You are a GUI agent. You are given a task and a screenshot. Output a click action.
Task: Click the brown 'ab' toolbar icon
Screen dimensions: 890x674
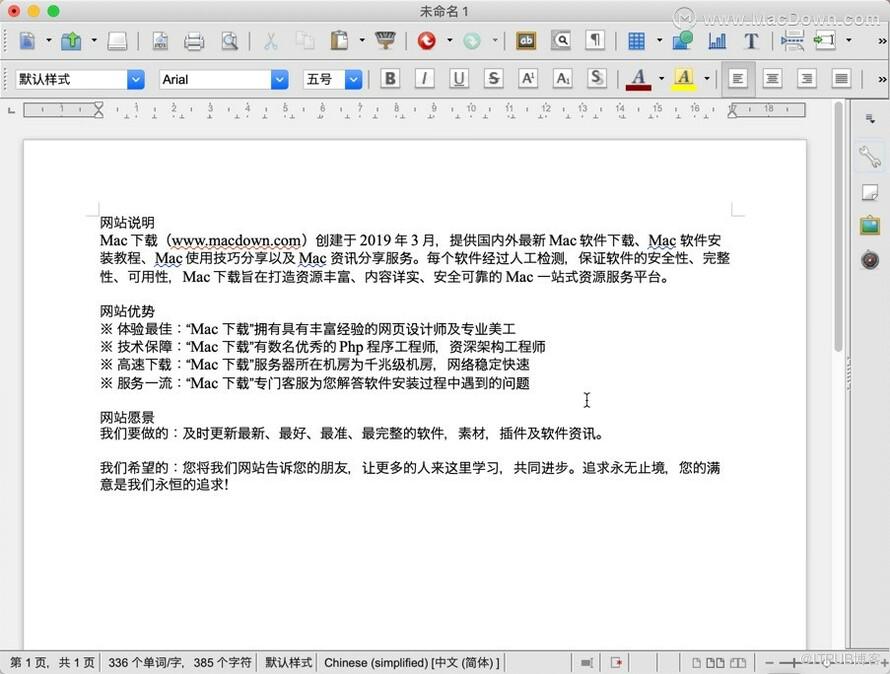[526, 41]
